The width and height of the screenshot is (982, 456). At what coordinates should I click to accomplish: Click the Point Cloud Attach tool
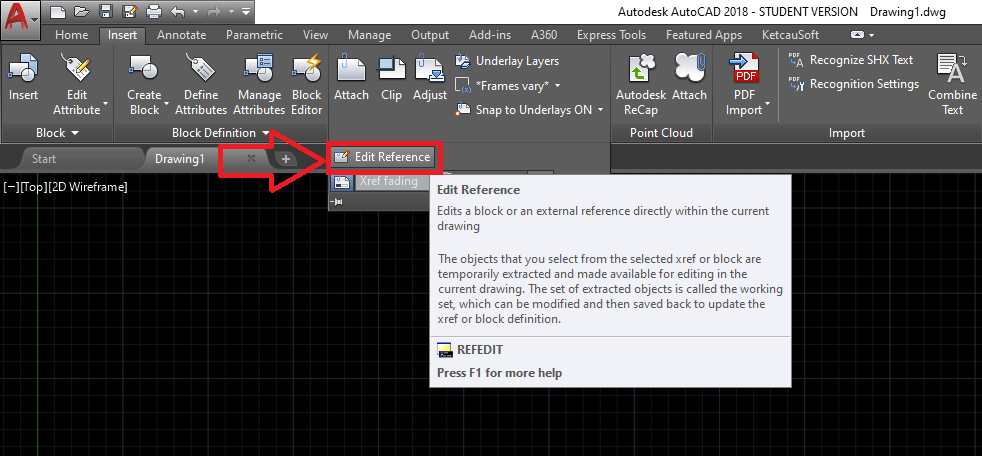pos(690,78)
